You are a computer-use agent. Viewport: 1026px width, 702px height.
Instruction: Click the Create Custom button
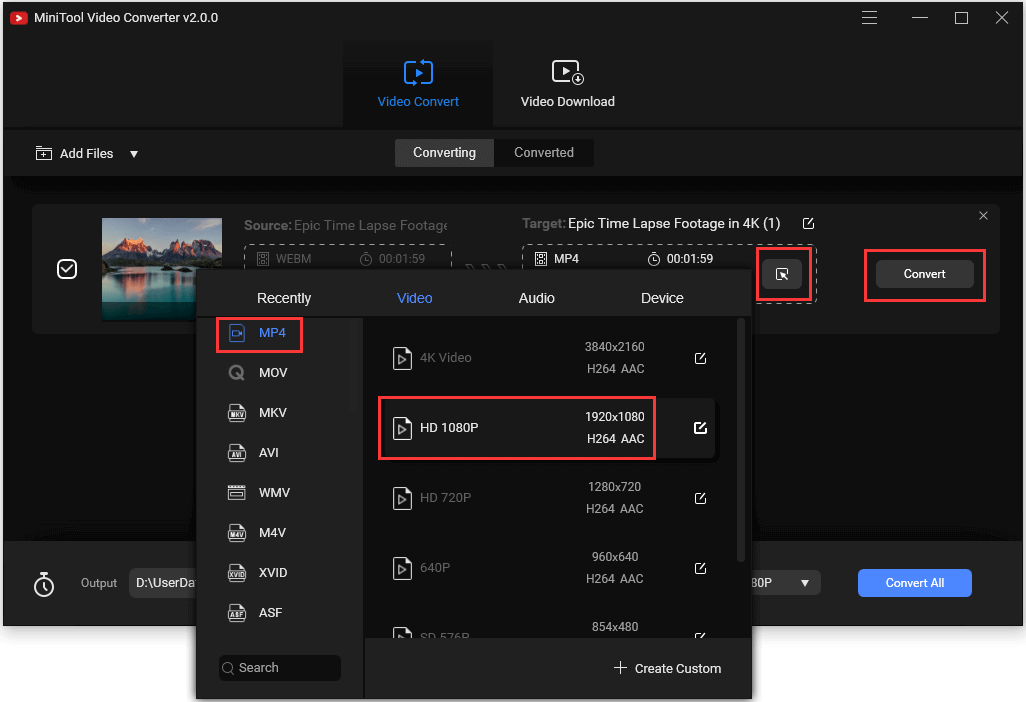(x=667, y=669)
